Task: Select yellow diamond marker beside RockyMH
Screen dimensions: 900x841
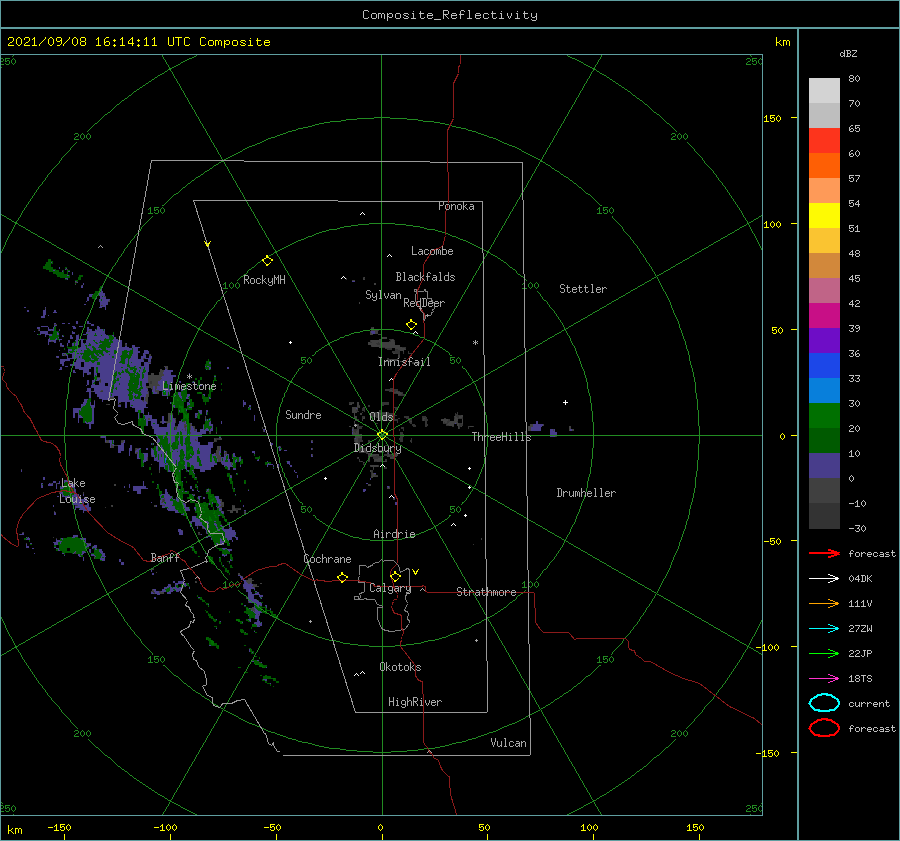Action: tap(267, 261)
